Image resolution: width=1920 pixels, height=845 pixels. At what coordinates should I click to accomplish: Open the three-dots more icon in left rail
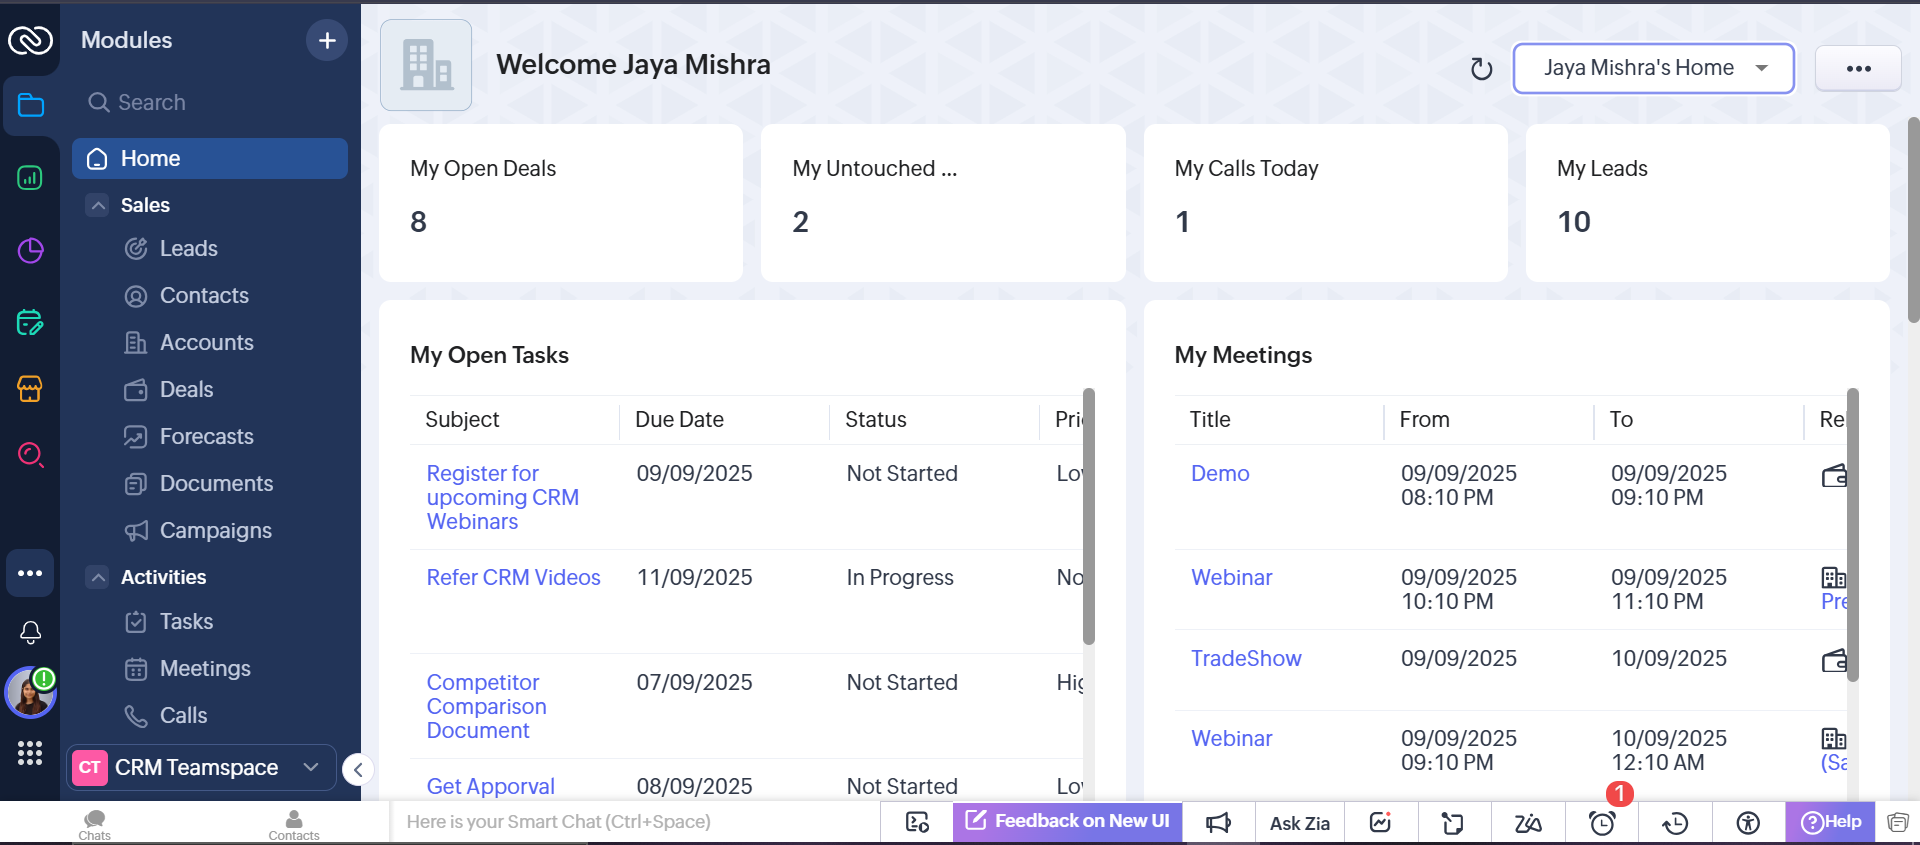pos(30,573)
